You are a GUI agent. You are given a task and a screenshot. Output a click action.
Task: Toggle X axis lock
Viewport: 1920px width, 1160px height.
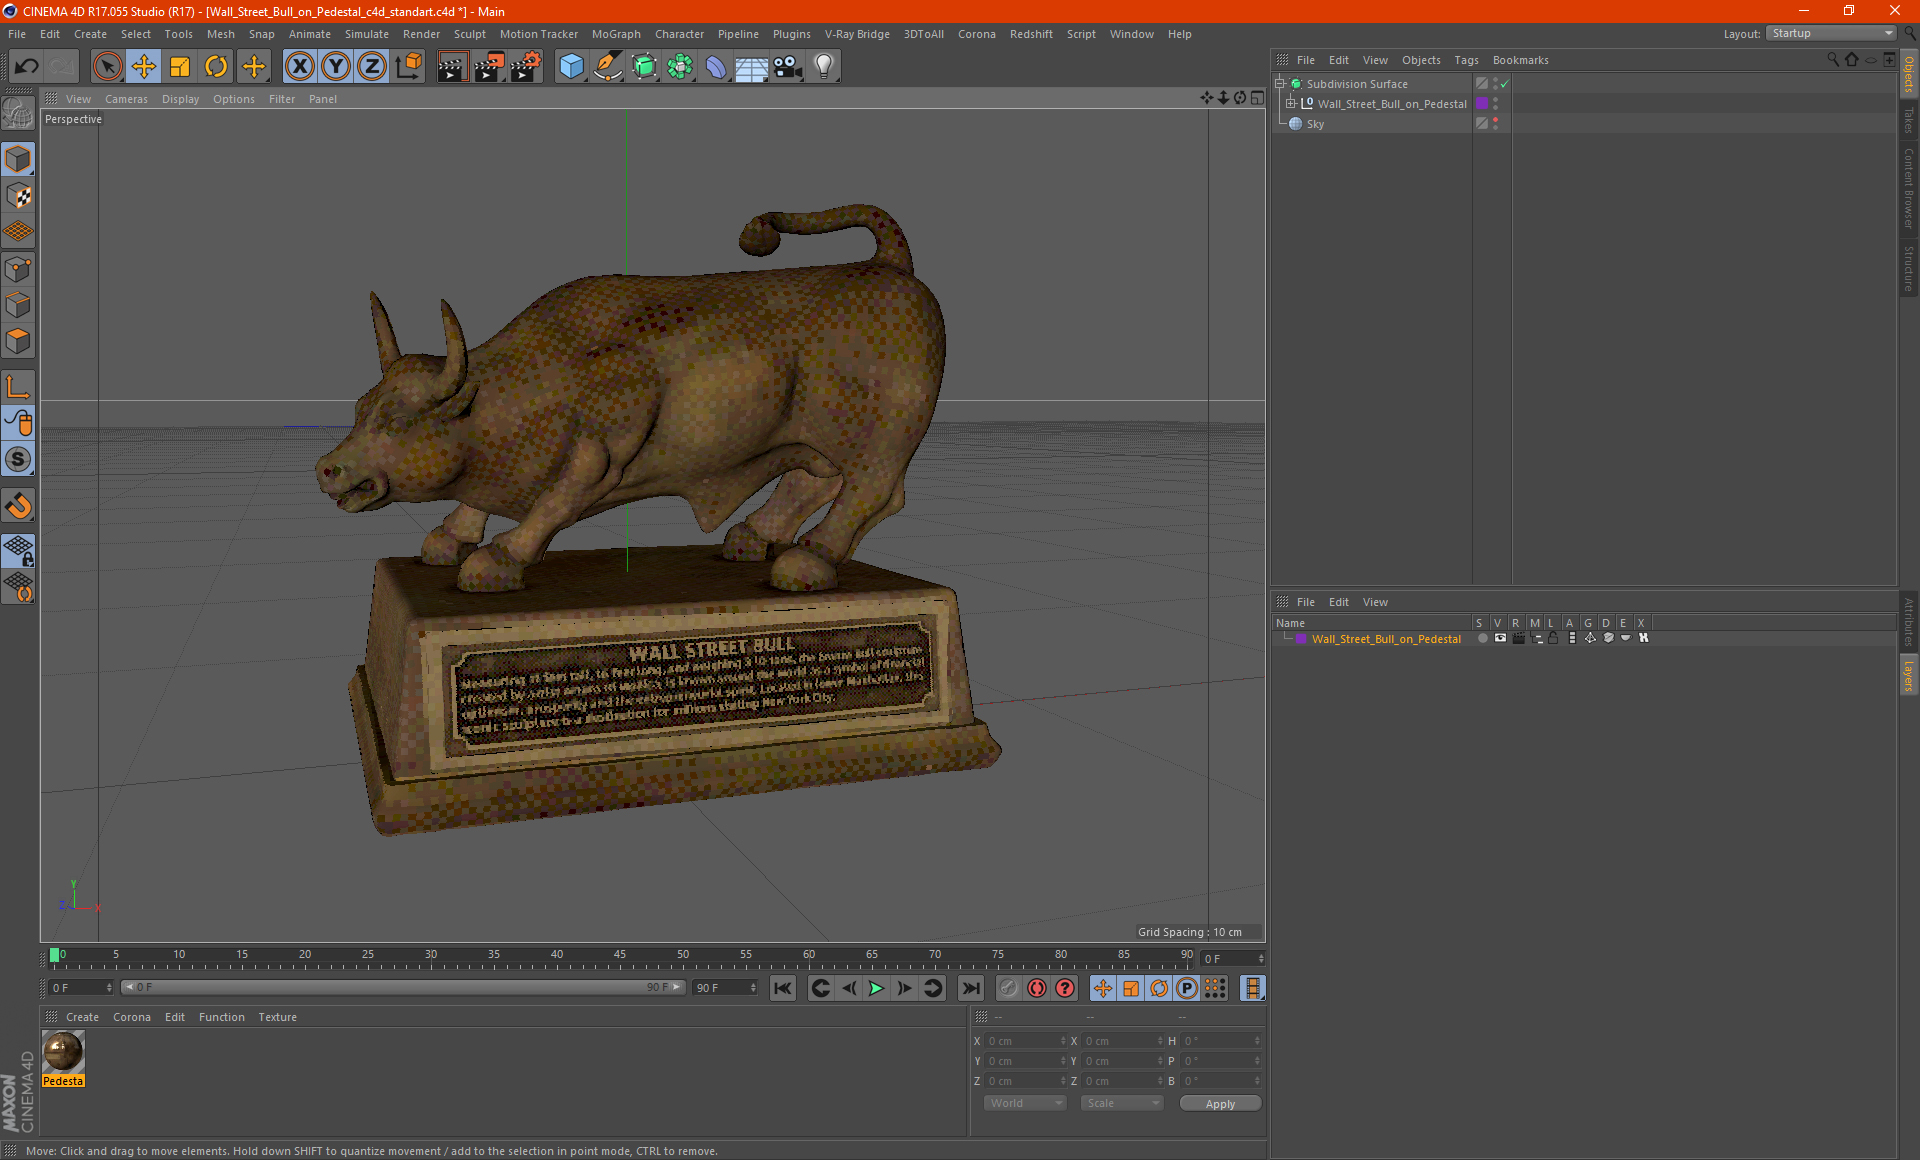pyautogui.click(x=299, y=67)
